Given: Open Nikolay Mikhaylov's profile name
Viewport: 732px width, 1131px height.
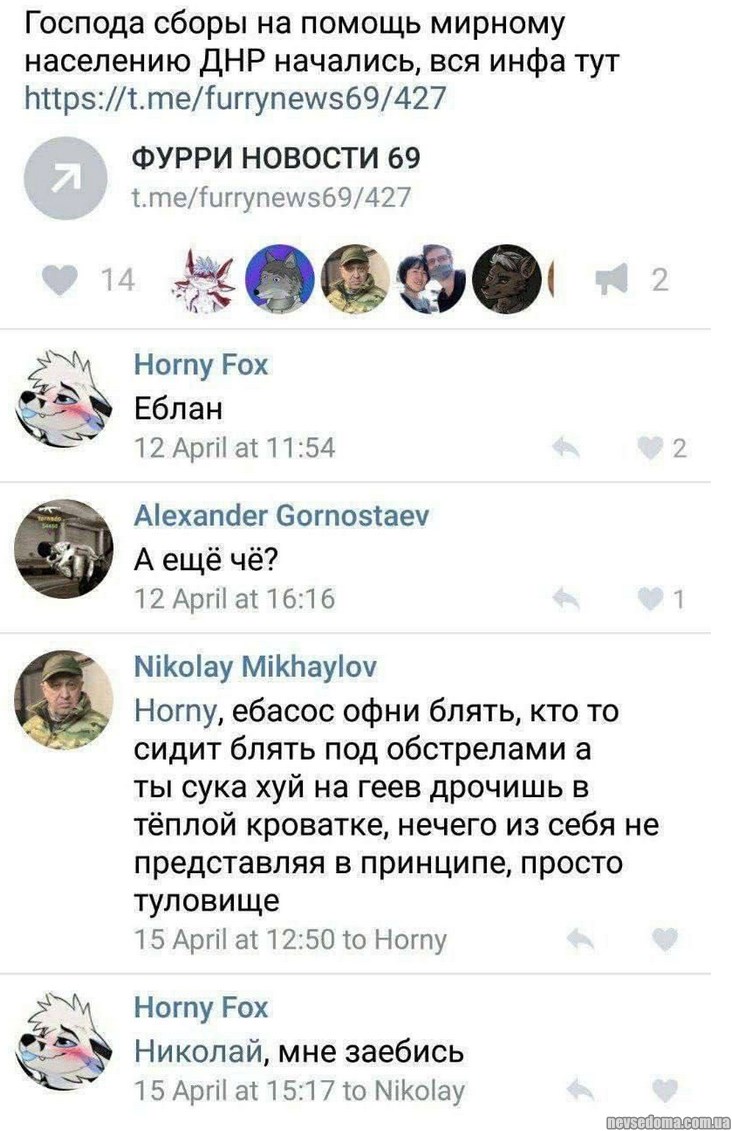Looking at the screenshot, I should [x=255, y=667].
